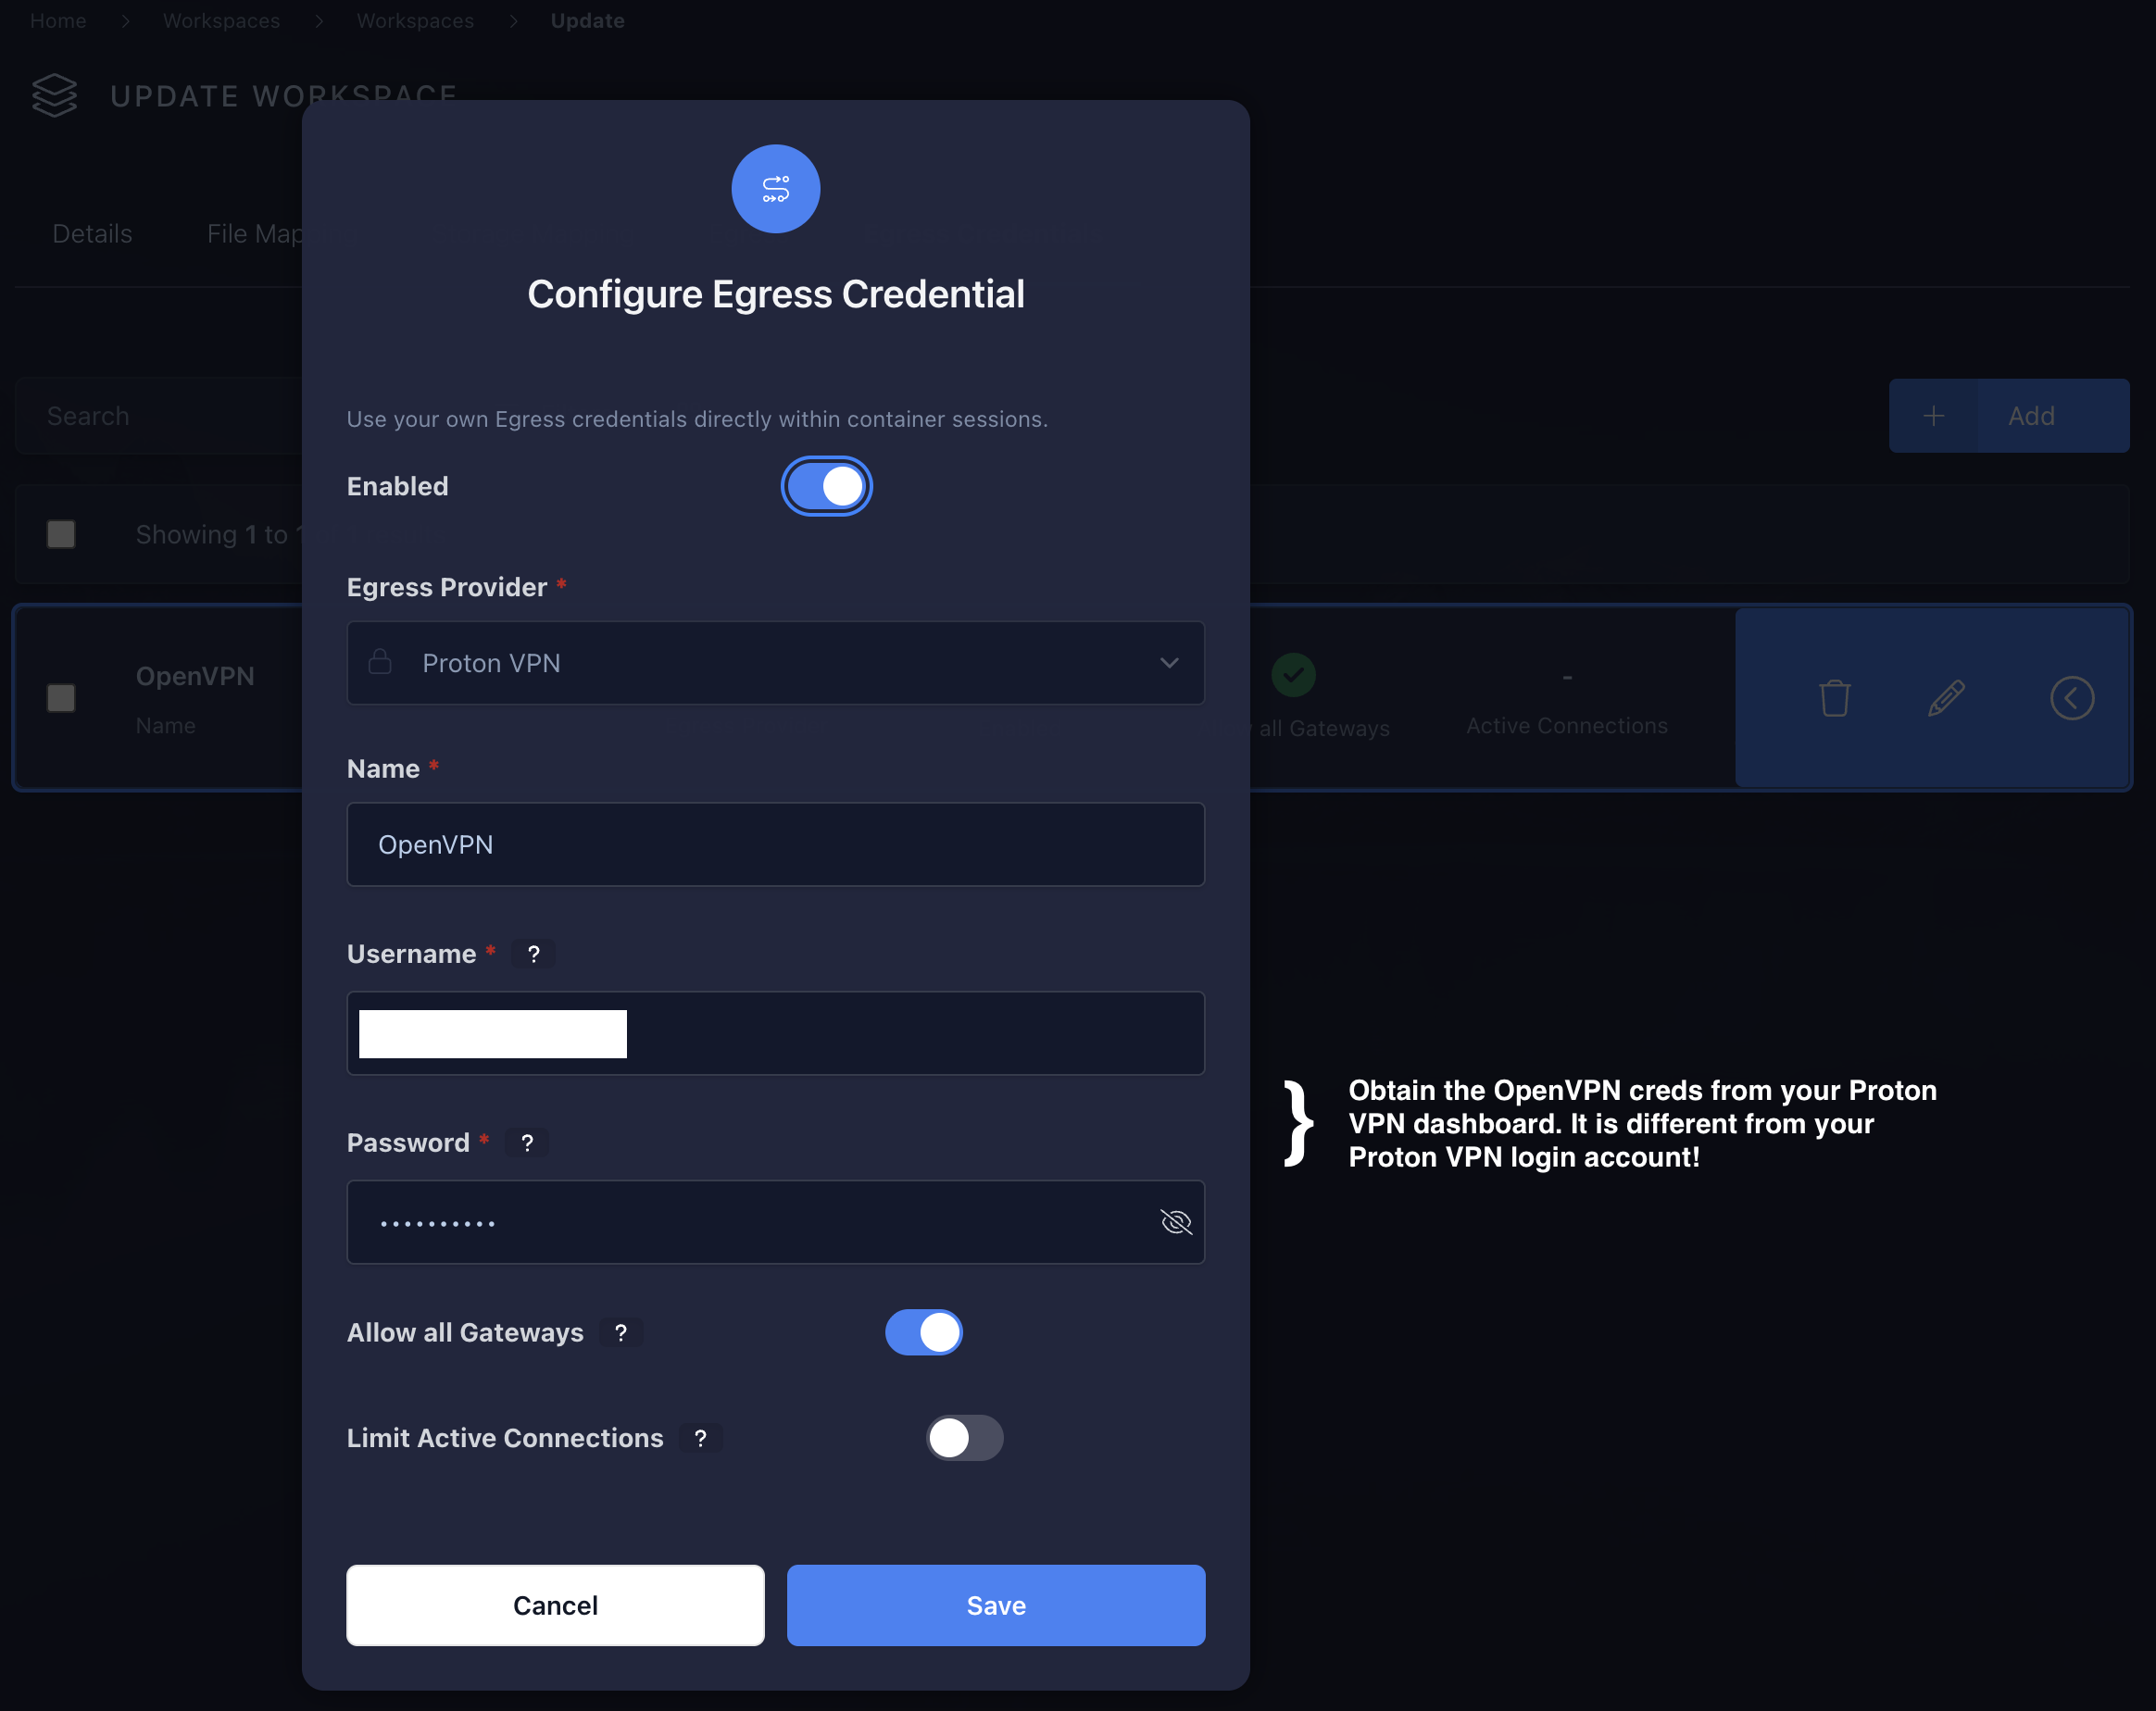This screenshot has height=1711, width=2156.
Task: Check the OpenVPN row checkbox
Action: coord(61,698)
